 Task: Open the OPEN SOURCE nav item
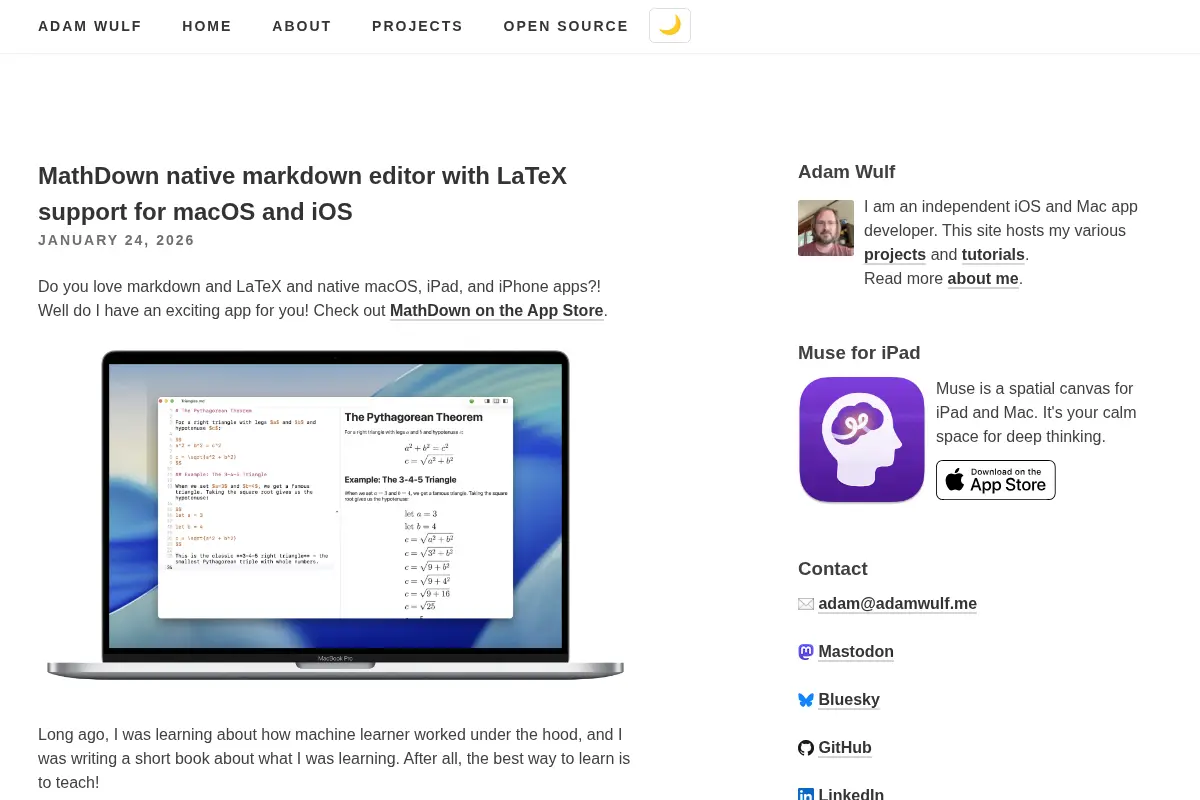566,26
